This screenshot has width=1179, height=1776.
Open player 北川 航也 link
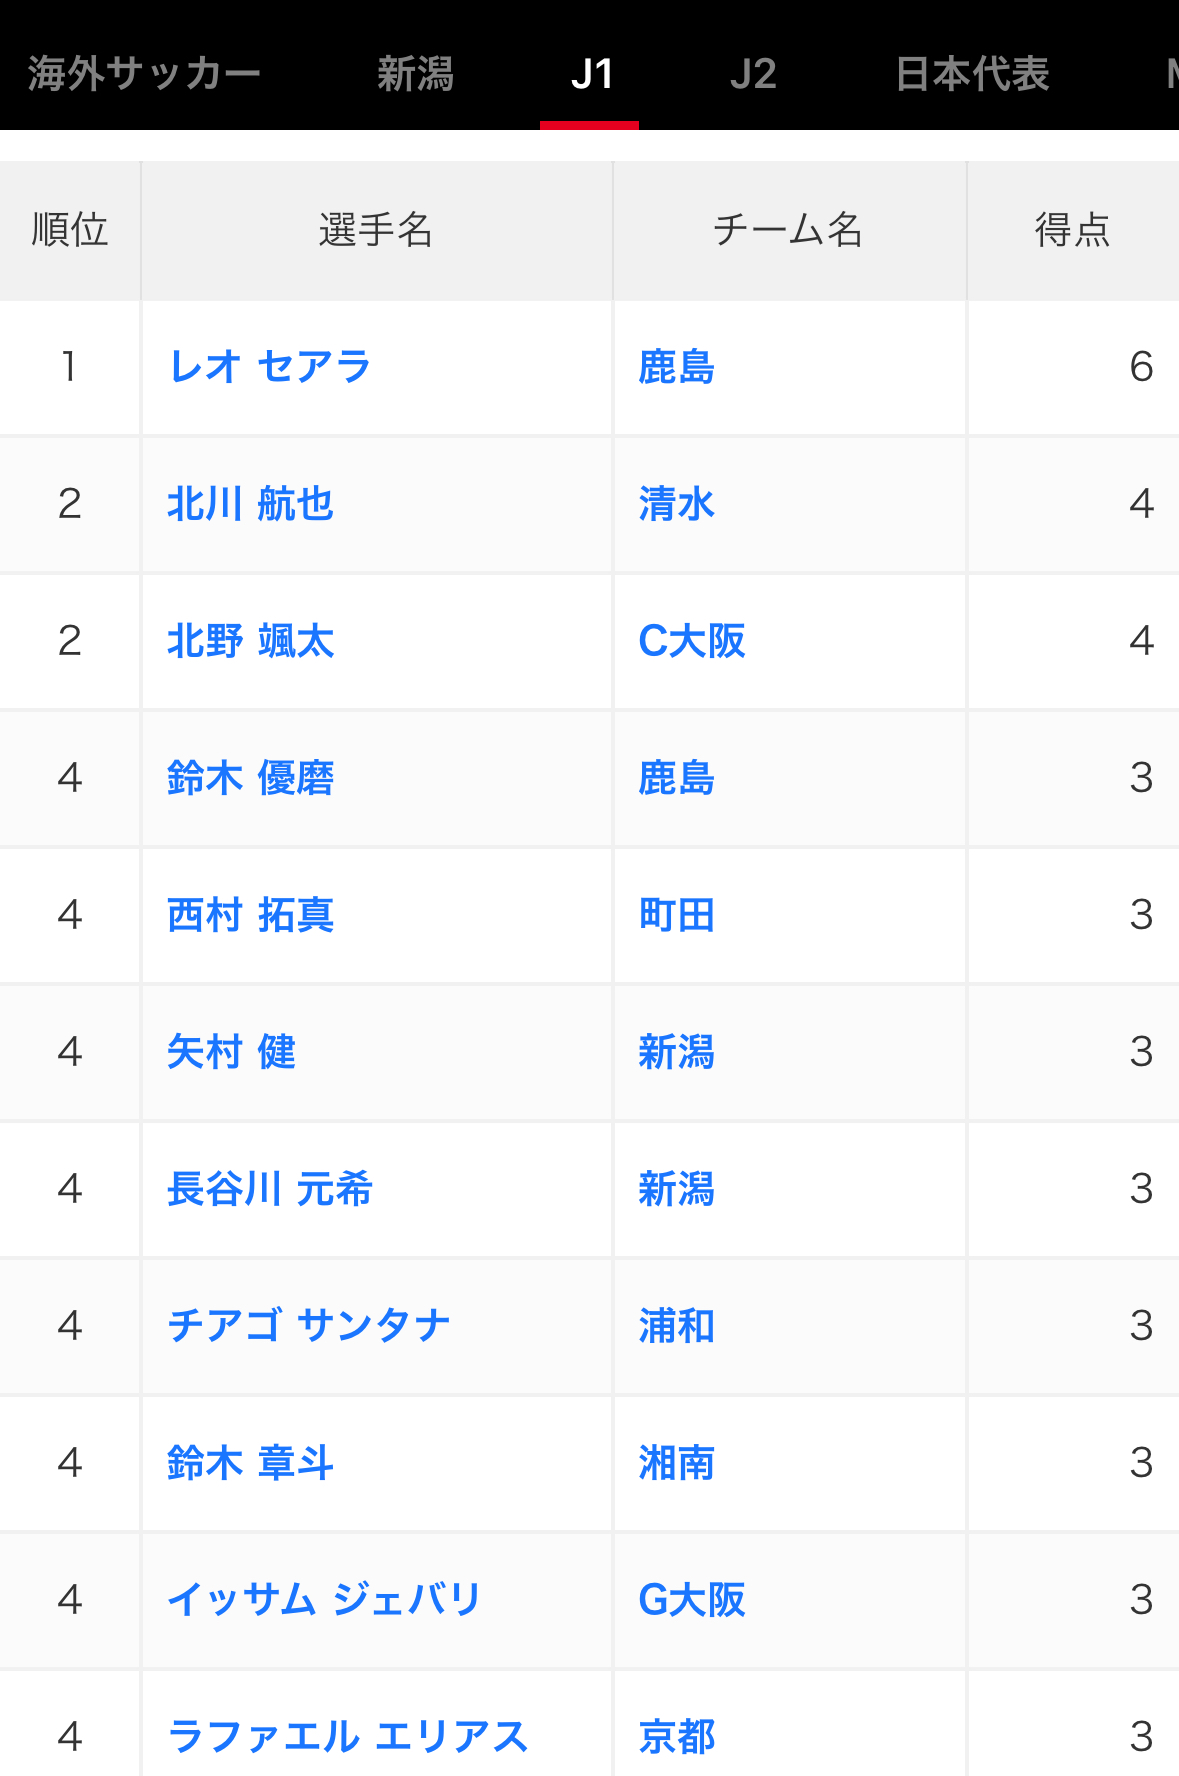250,504
